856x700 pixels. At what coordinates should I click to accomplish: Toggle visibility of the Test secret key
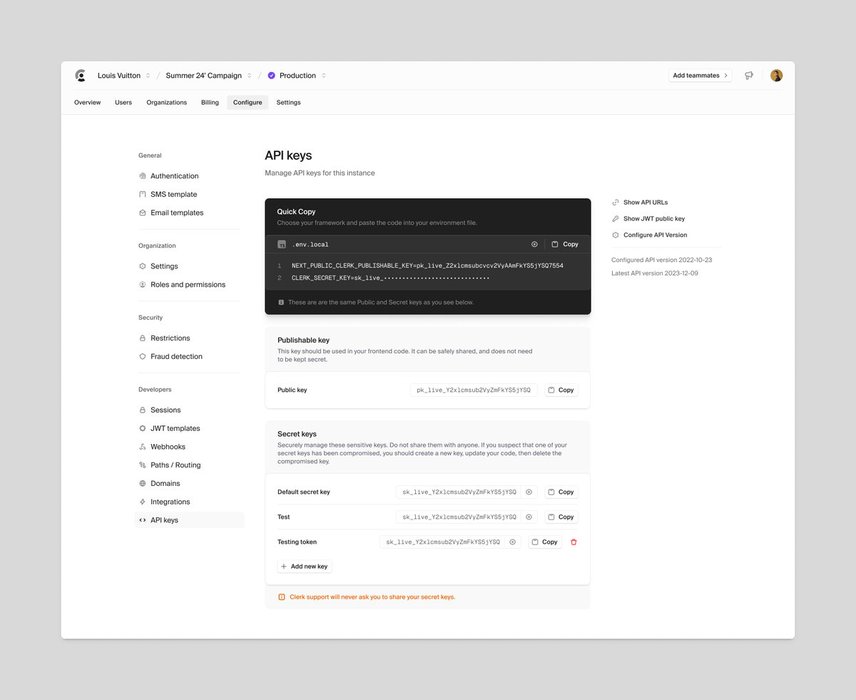(x=529, y=517)
